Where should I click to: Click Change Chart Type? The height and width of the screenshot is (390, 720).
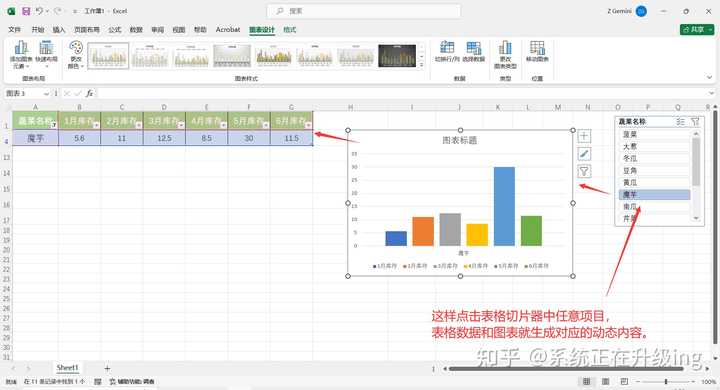[x=505, y=55]
